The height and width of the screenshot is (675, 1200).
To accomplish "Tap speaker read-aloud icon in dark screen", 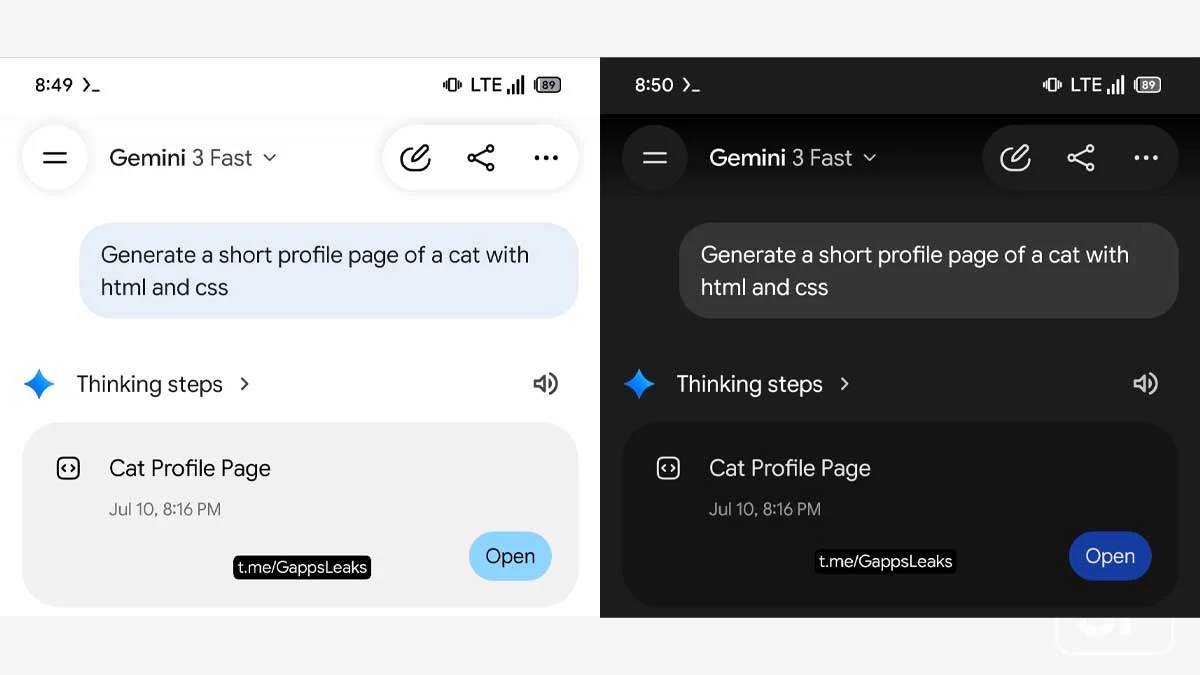I will (x=1145, y=384).
